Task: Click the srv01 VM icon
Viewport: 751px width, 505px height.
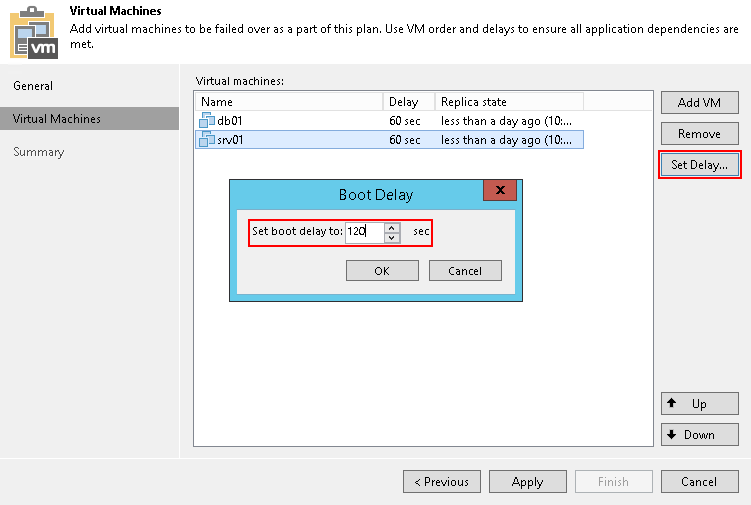Action: (x=208, y=140)
